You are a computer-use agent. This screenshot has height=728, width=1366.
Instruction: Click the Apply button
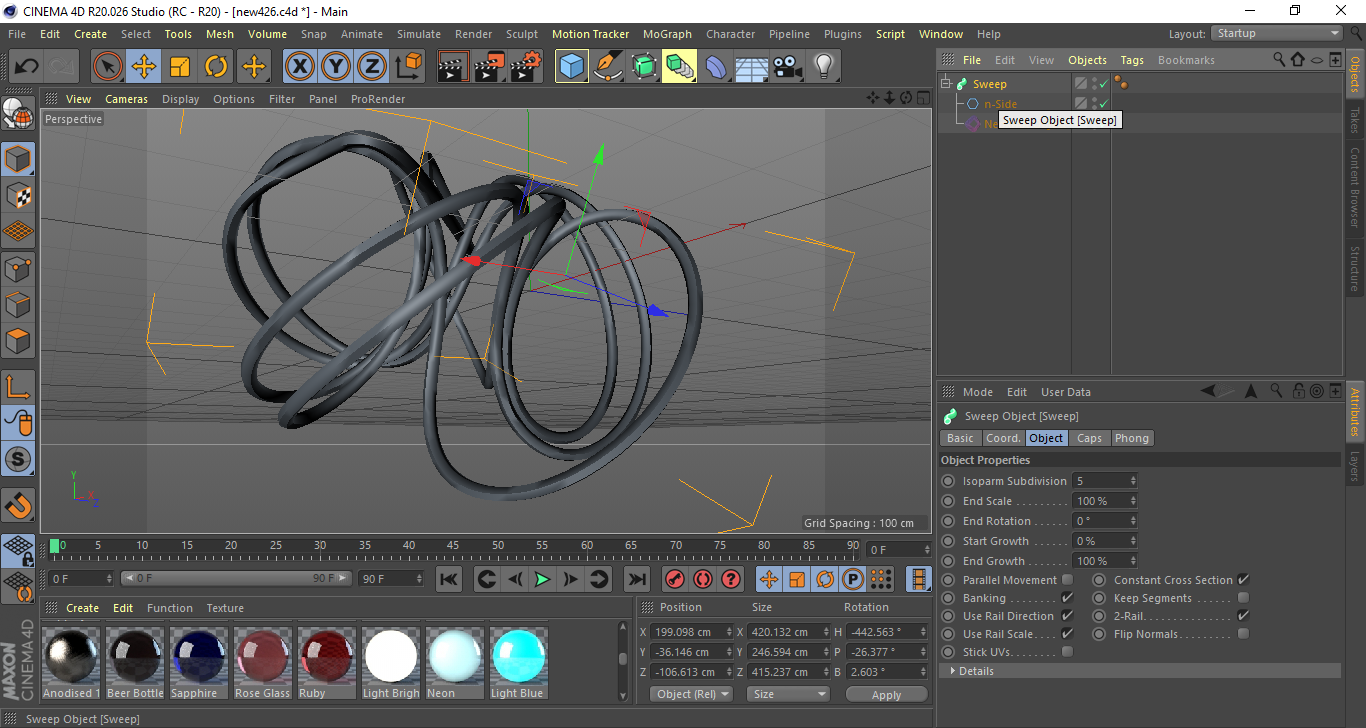[x=886, y=694]
